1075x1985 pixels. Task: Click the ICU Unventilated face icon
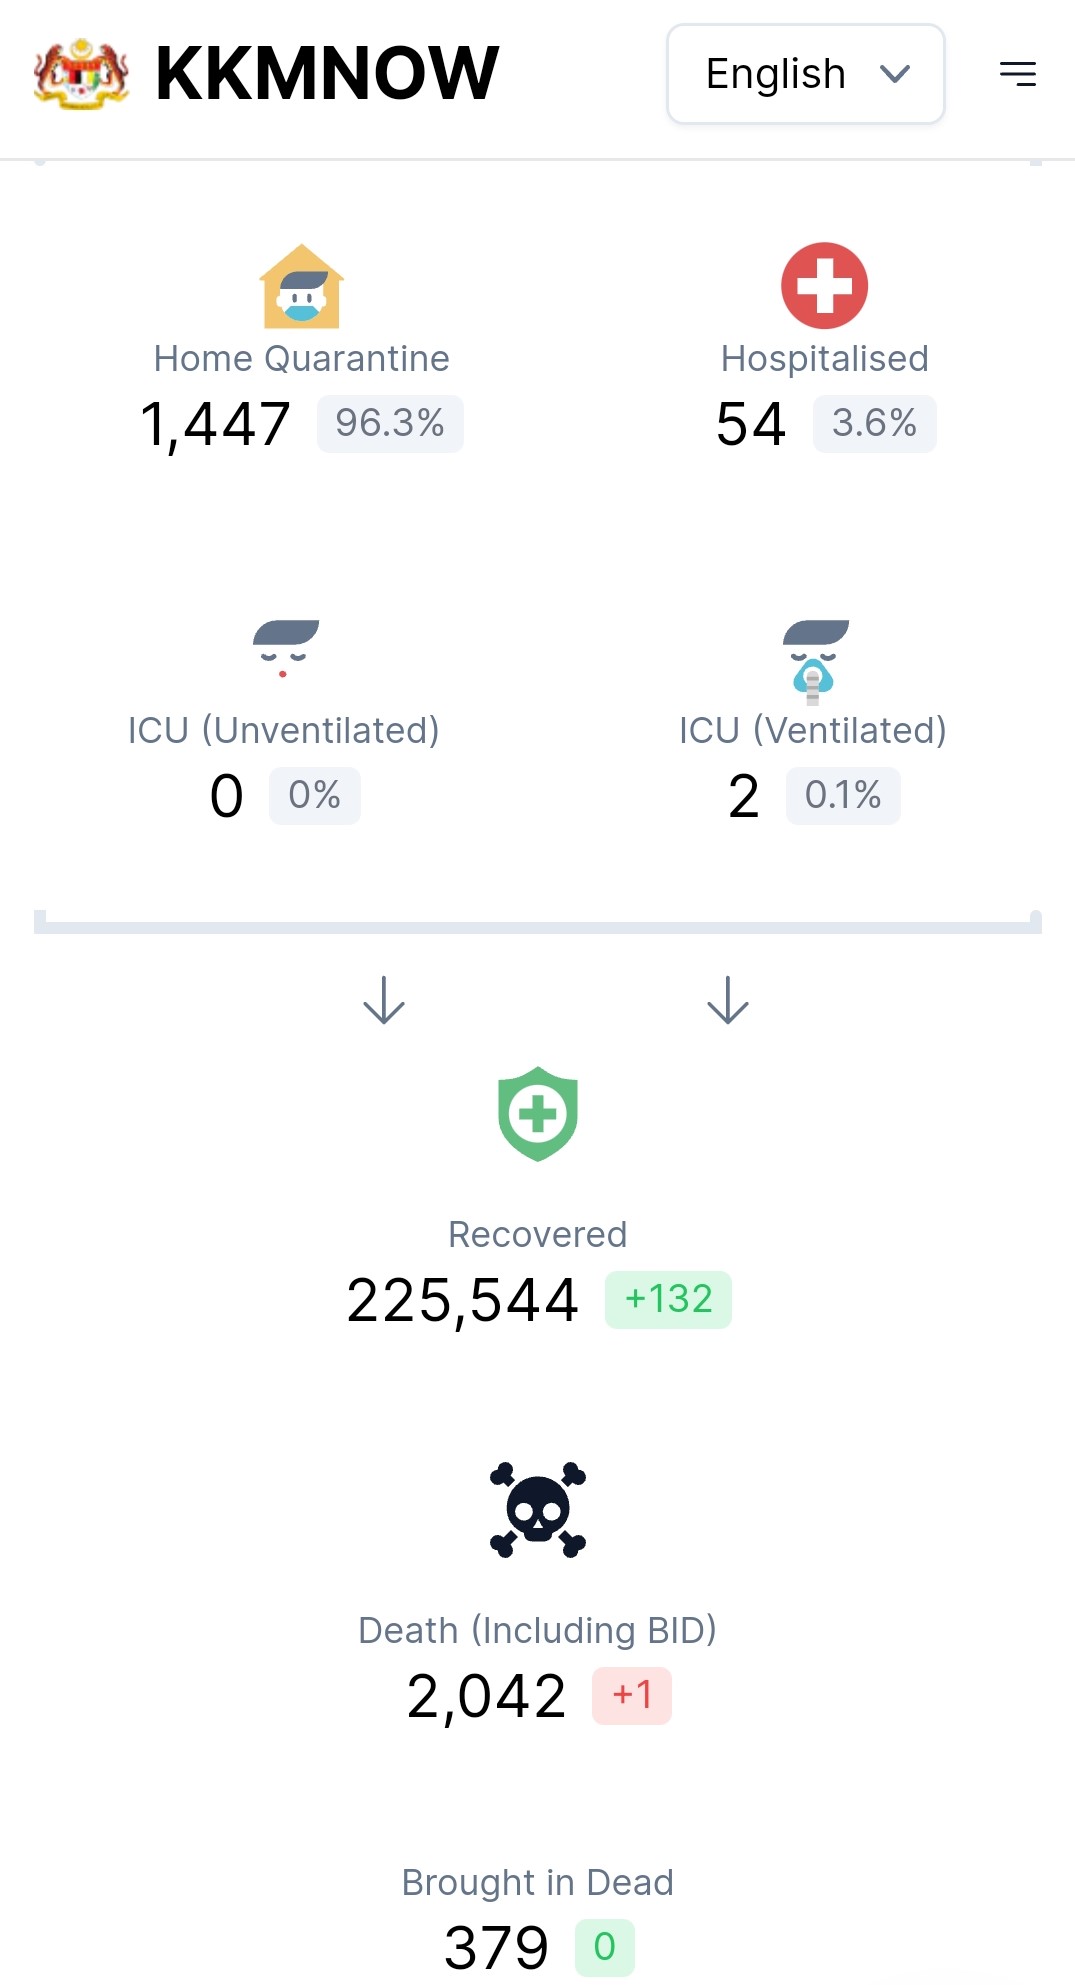285,648
